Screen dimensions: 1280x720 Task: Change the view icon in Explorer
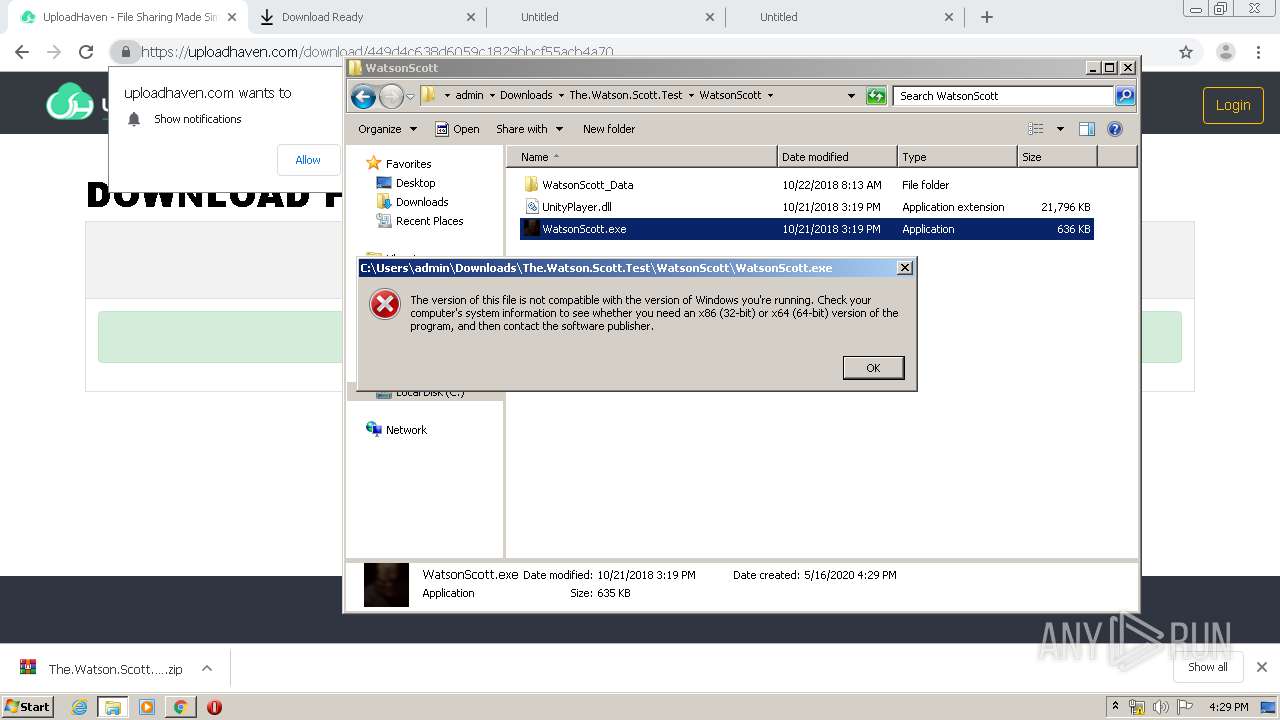click(1036, 129)
